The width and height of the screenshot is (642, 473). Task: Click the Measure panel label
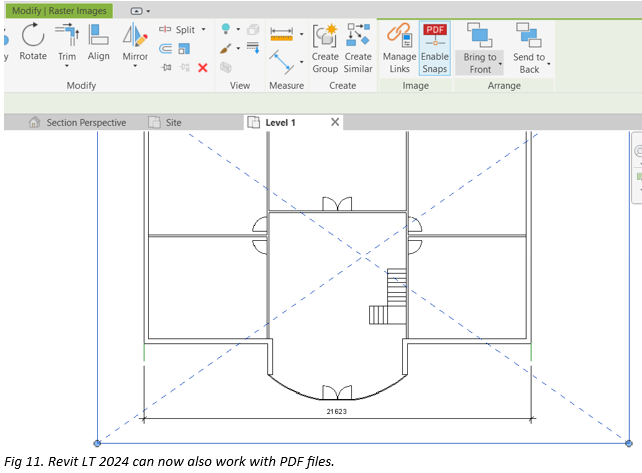pyautogui.click(x=287, y=86)
